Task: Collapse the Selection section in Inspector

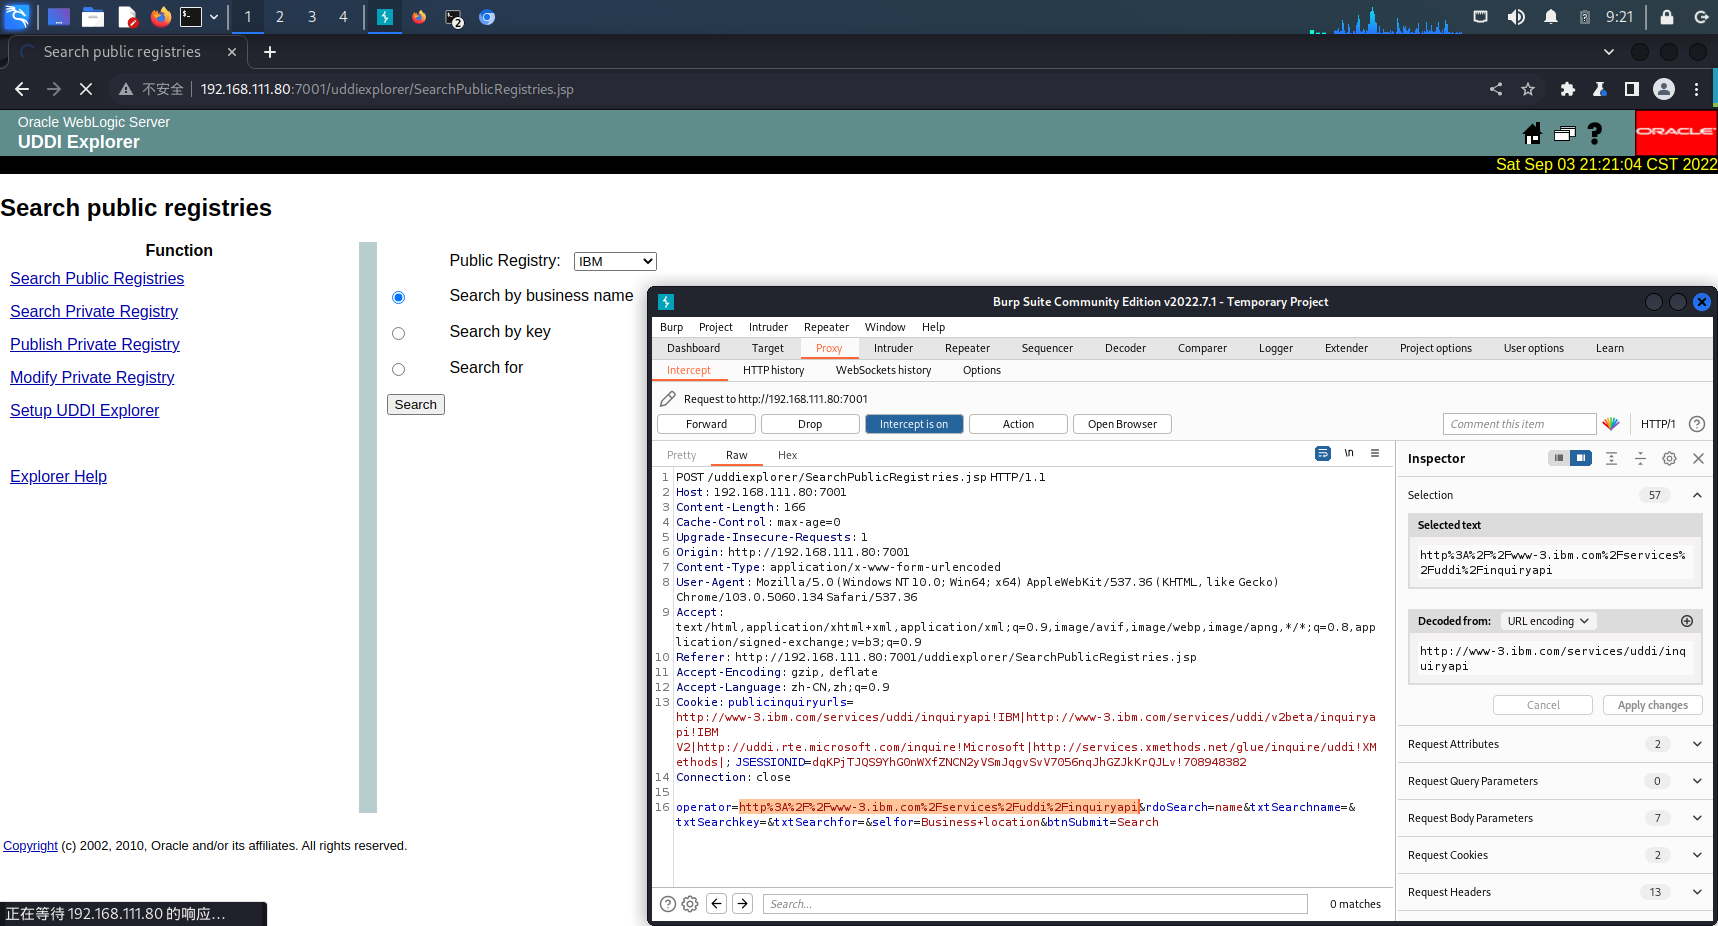Action: [1697, 495]
